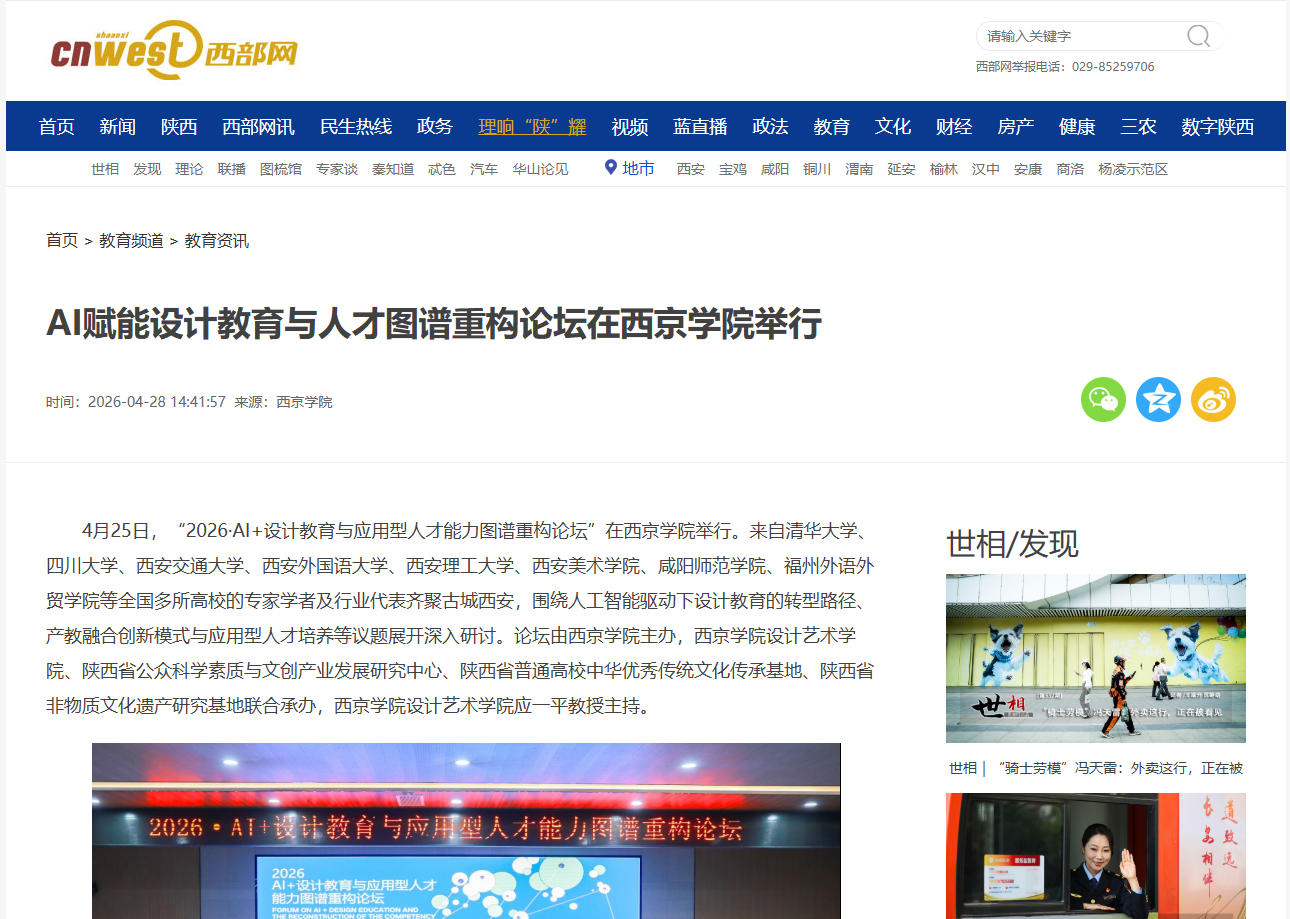This screenshot has width=1290, height=919.
Task: Open the 华山论见 sub-navigation link
Action: click(x=540, y=169)
